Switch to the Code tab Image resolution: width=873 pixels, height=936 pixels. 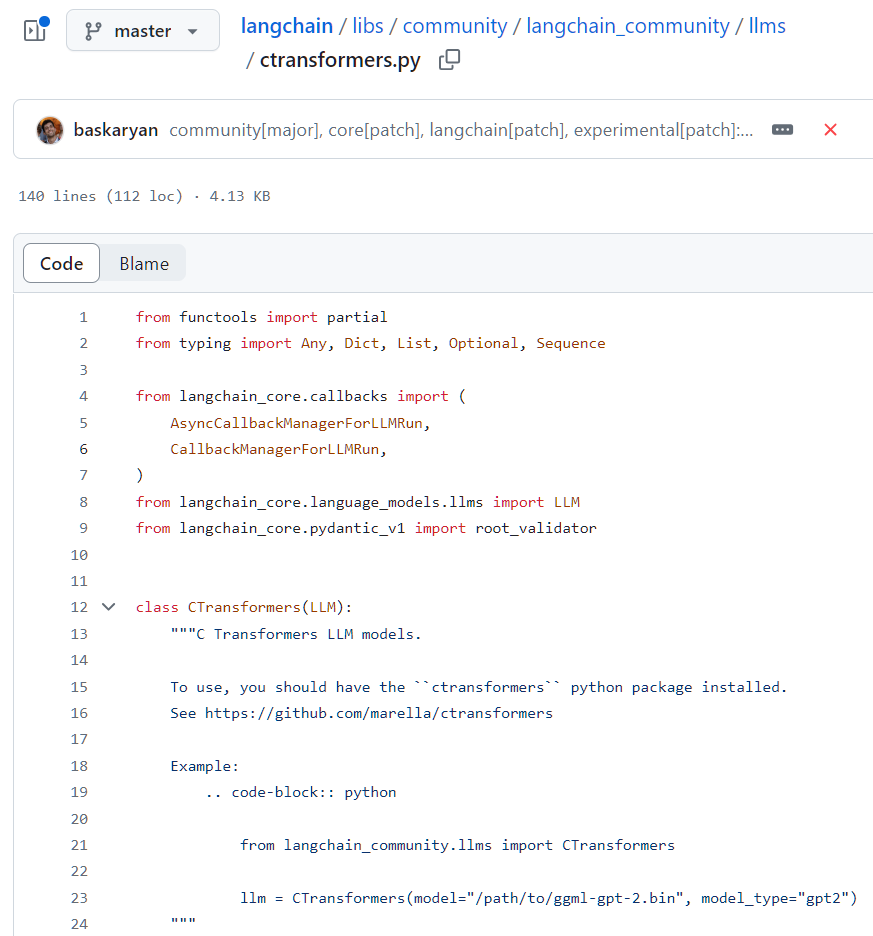pyautogui.click(x=62, y=263)
